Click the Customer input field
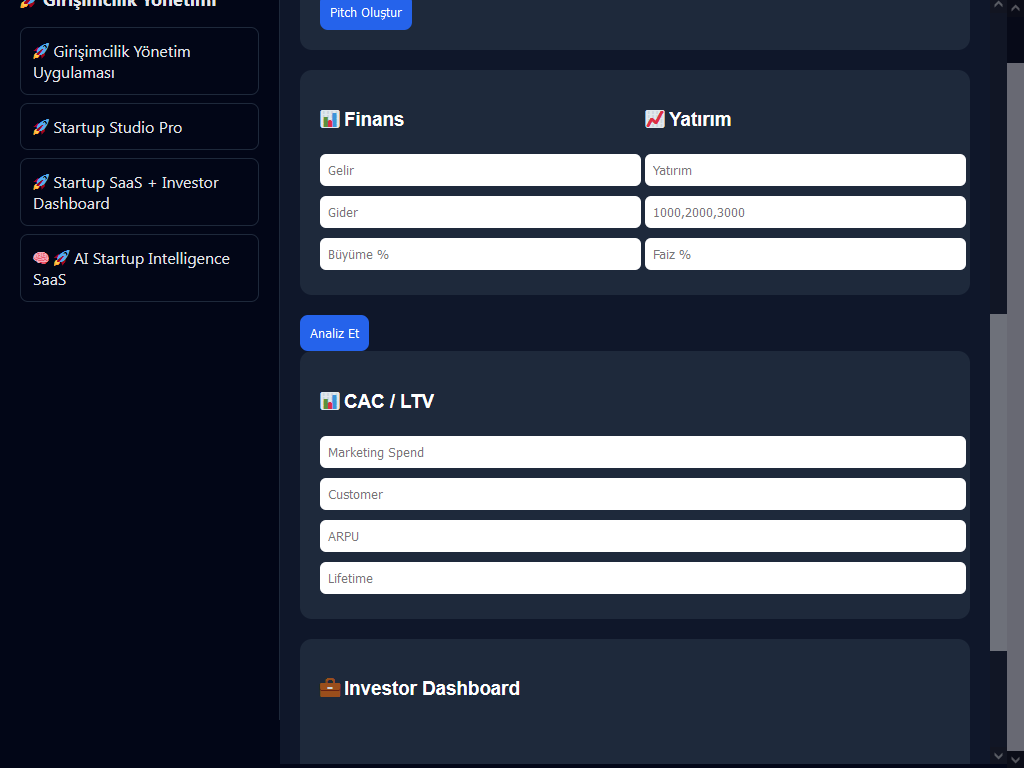 point(642,494)
